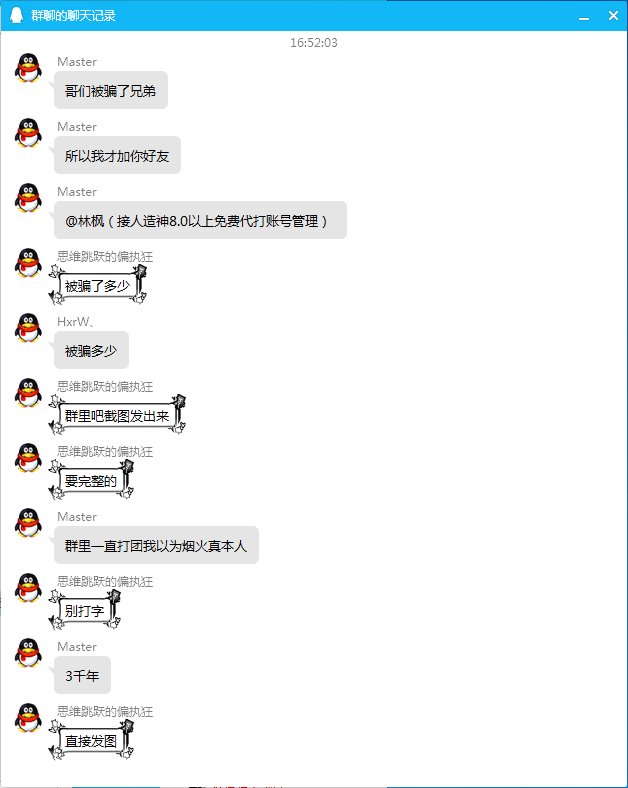Click avatar beside the @林枫 mention message
This screenshot has height=788, width=628.
point(29,198)
